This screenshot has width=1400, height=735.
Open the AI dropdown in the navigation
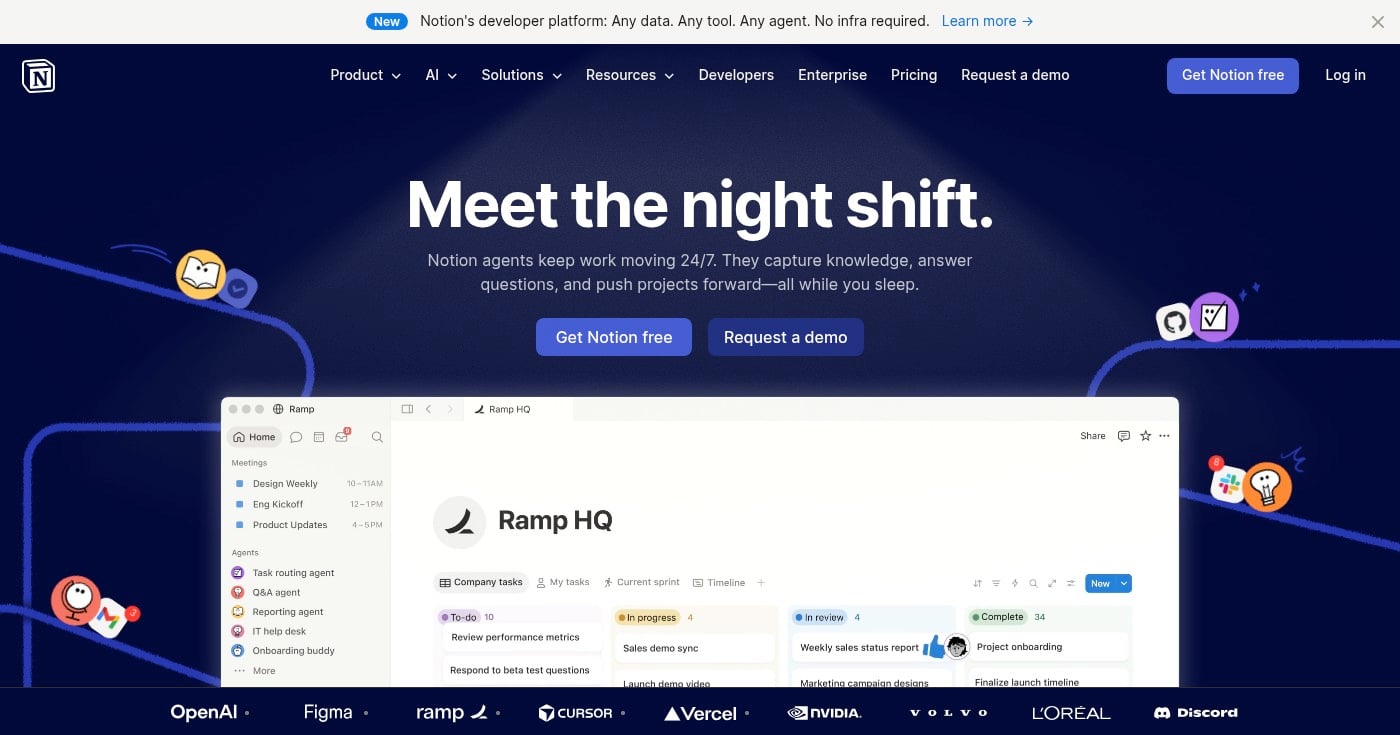click(x=441, y=75)
